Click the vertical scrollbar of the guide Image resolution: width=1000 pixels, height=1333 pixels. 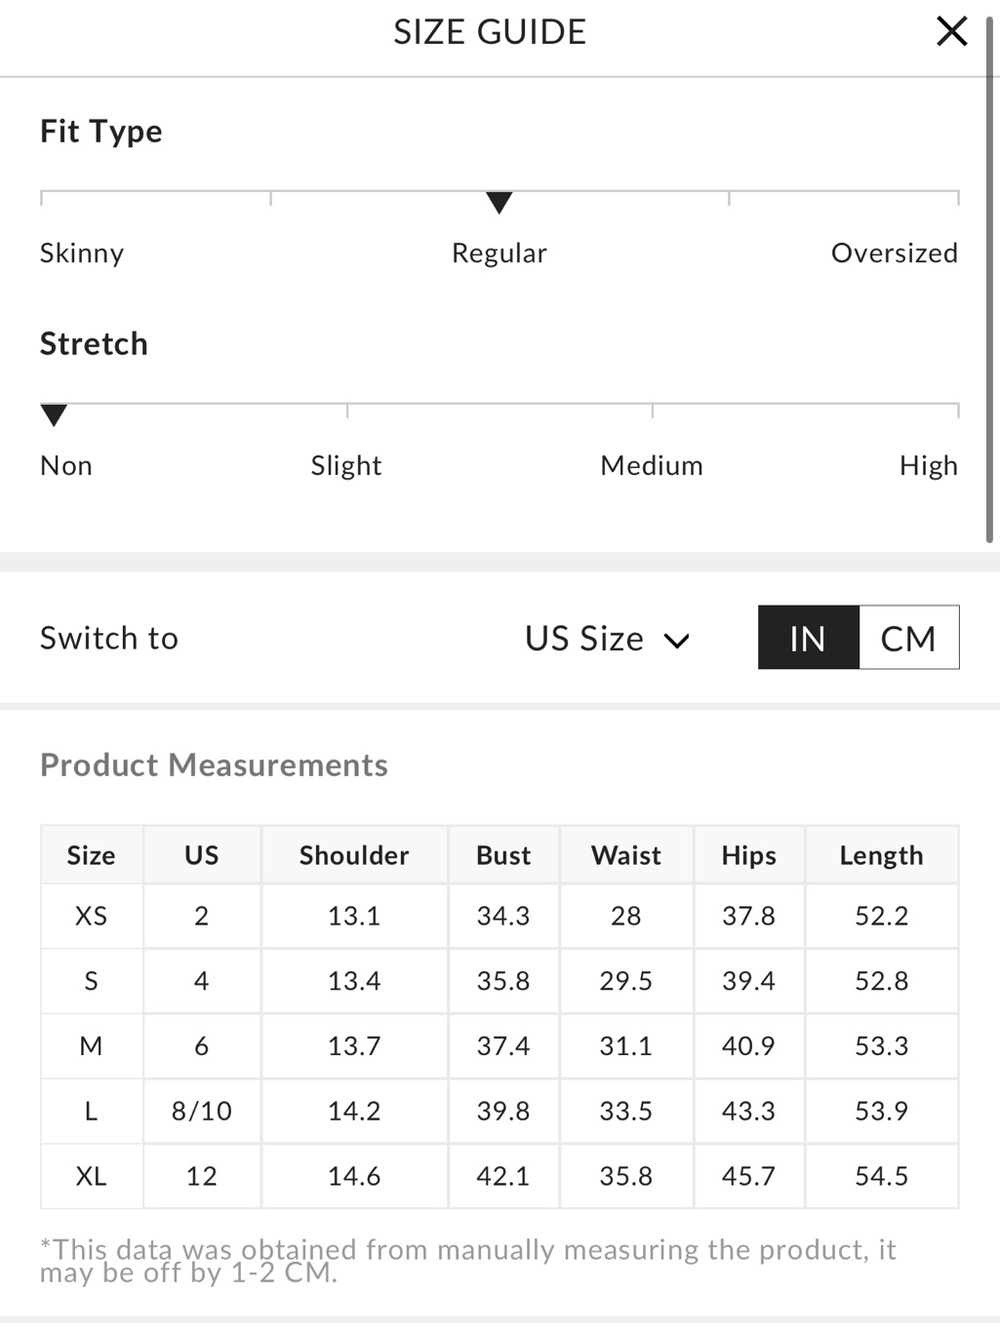coord(990,280)
